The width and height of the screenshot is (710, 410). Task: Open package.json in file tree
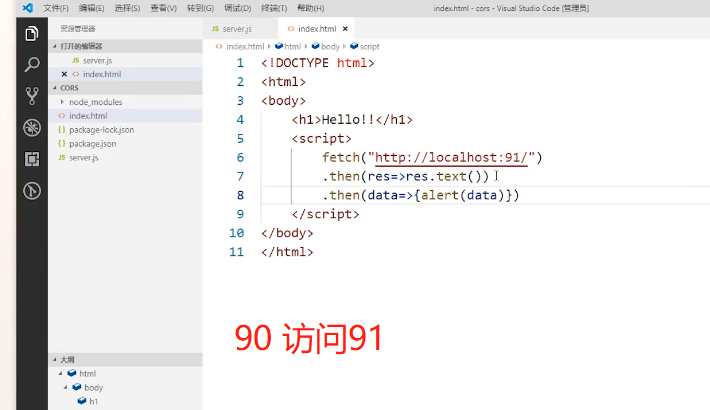tap(125, 144)
